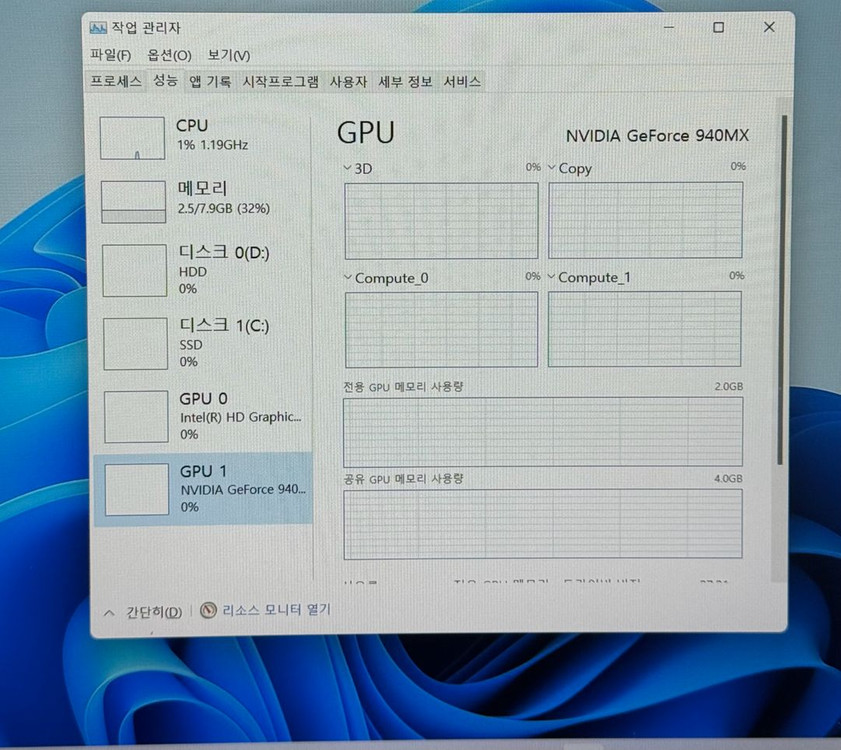Open the Compute_0 engine dropdown
Screen dimensions: 841x750
point(347,278)
